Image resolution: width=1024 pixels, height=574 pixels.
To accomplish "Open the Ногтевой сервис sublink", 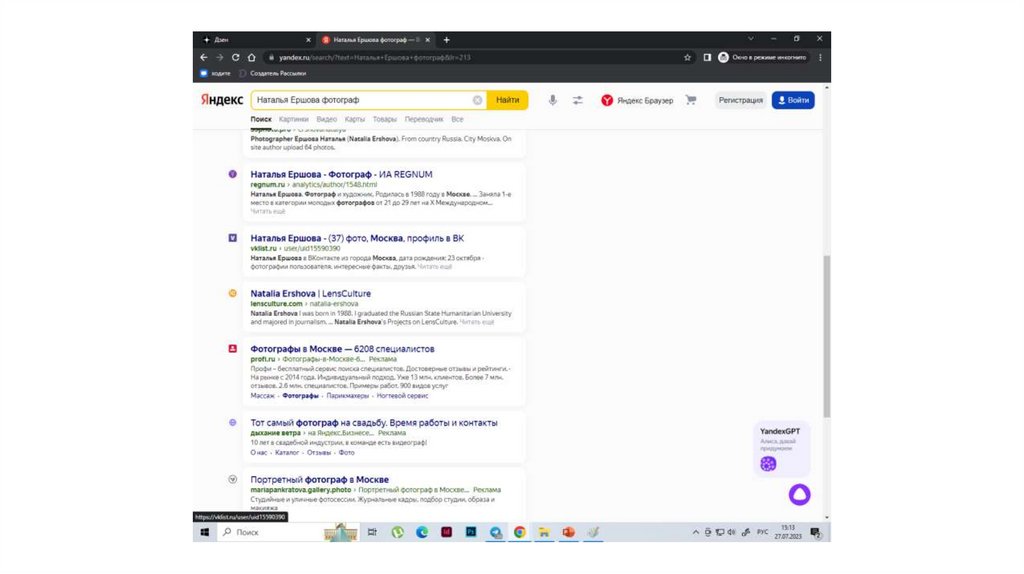I will coord(402,396).
